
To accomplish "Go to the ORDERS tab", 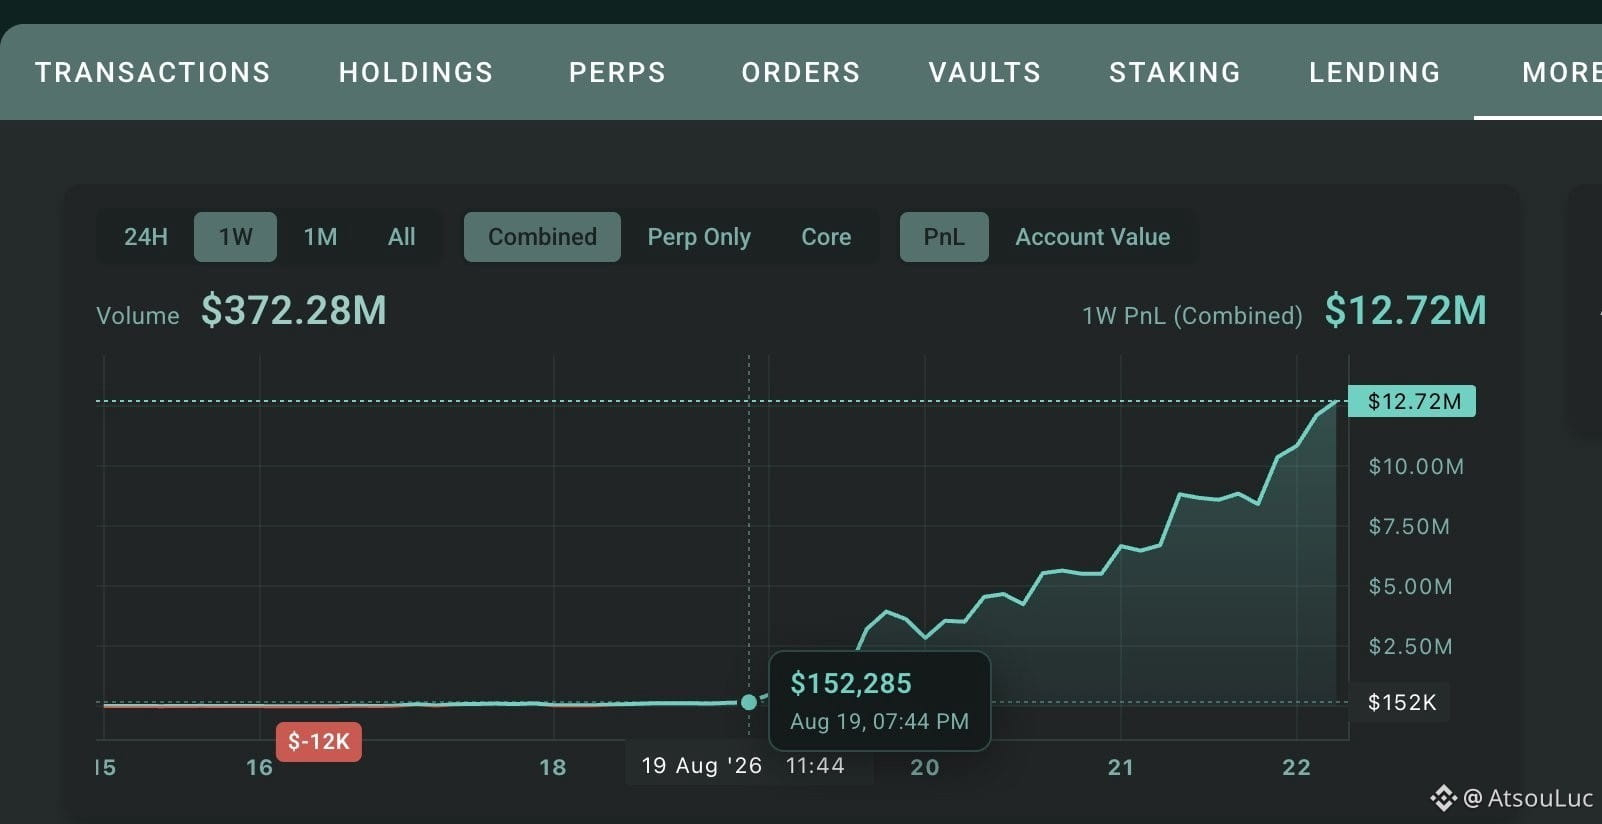I will click(x=800, y=72).
